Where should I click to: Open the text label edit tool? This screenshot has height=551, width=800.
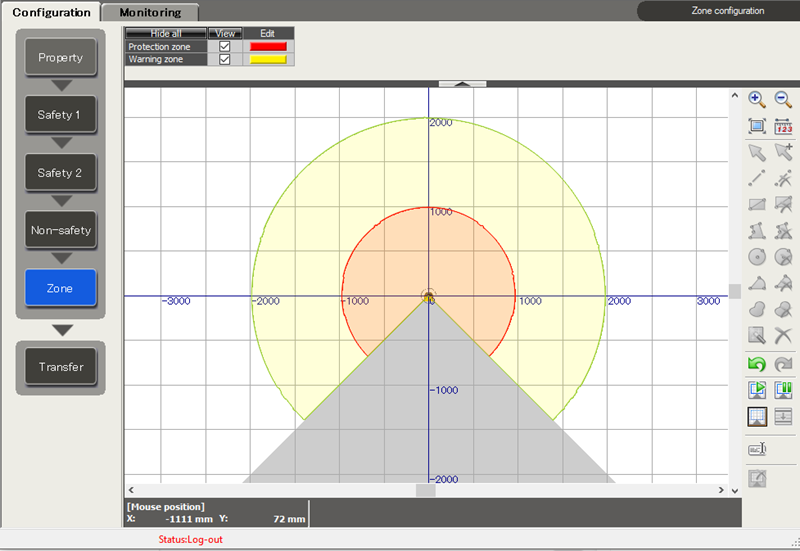pyautogui.click(x=757, y=449)
